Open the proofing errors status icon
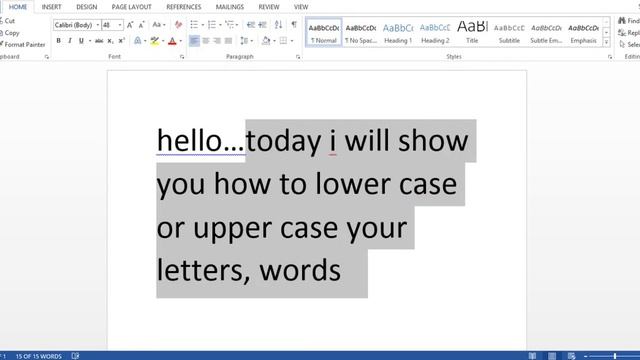 click(x=75, y=356)
